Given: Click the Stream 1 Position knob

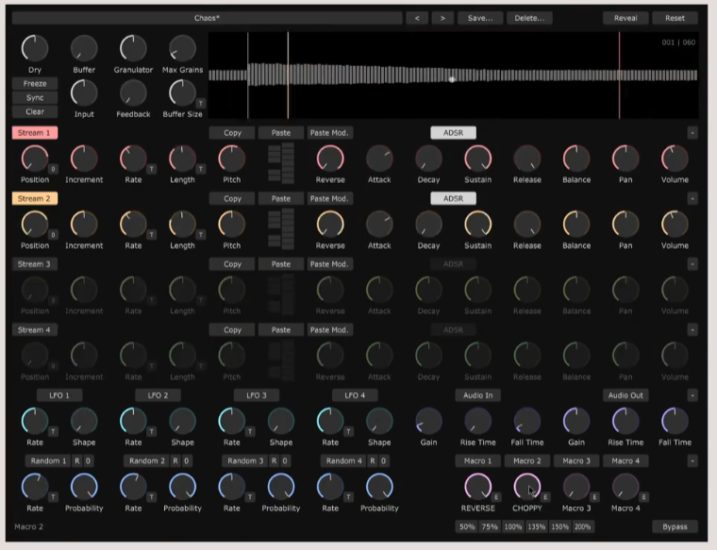Looking at the screenshot, I should [35, 159].
